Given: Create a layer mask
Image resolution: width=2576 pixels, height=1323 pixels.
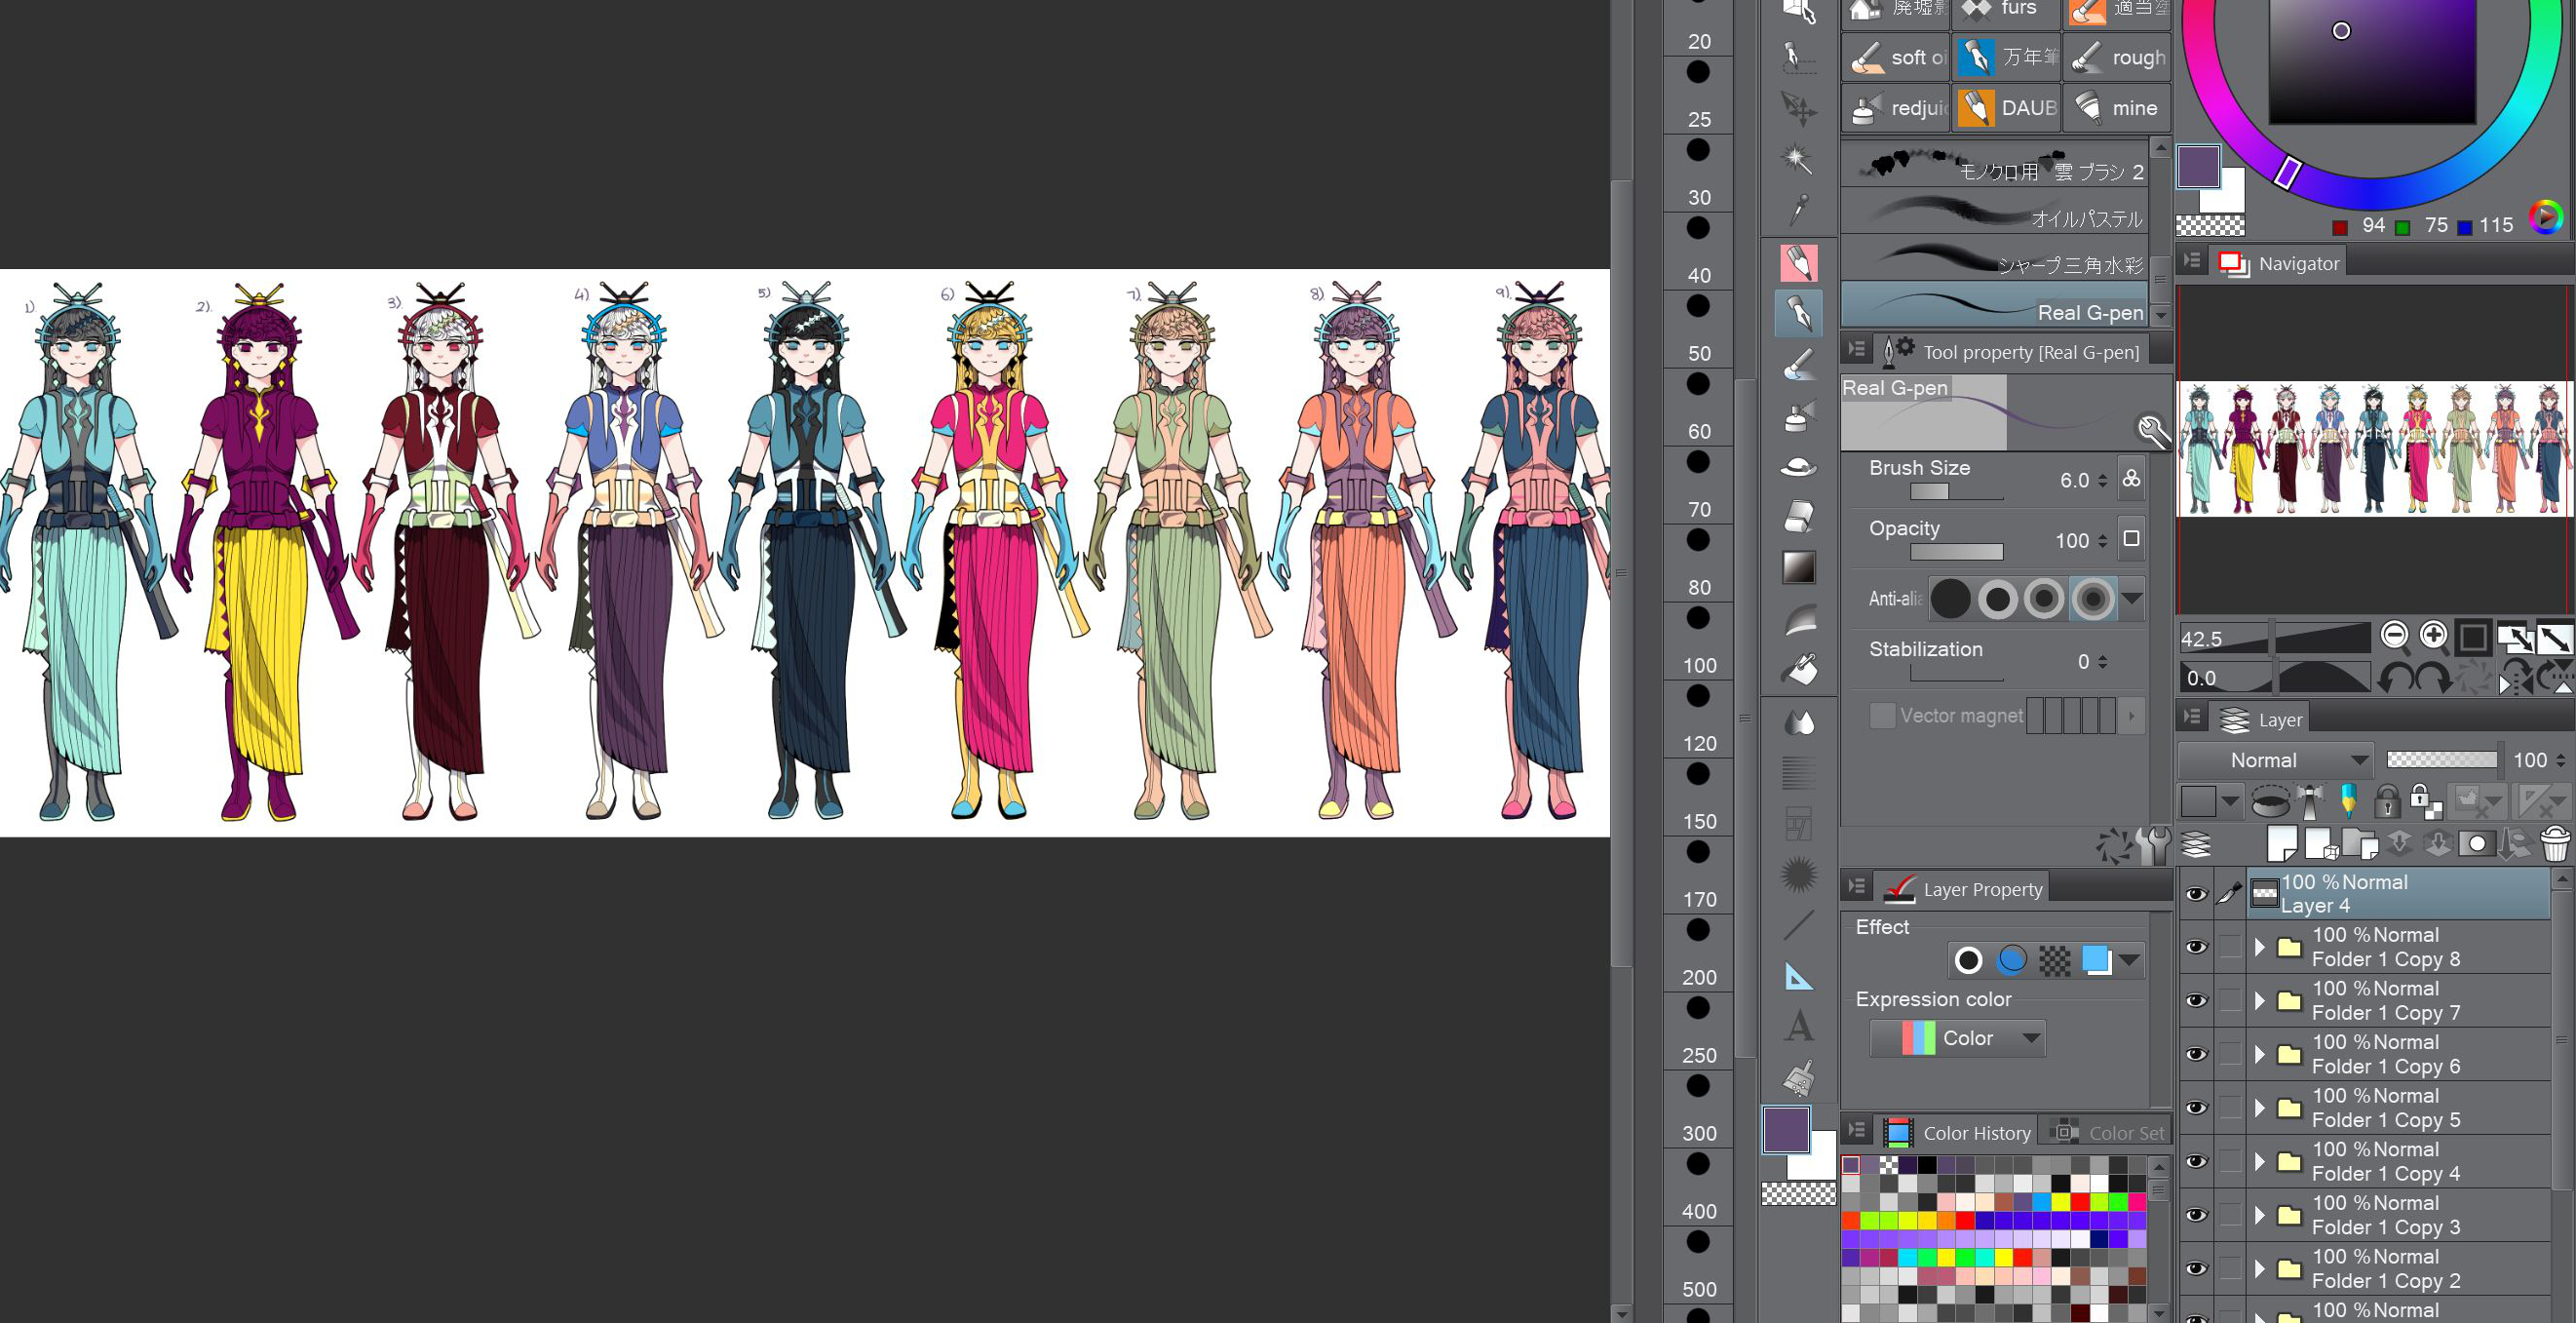Looking at the screenshot, I should pos(2477,844).
